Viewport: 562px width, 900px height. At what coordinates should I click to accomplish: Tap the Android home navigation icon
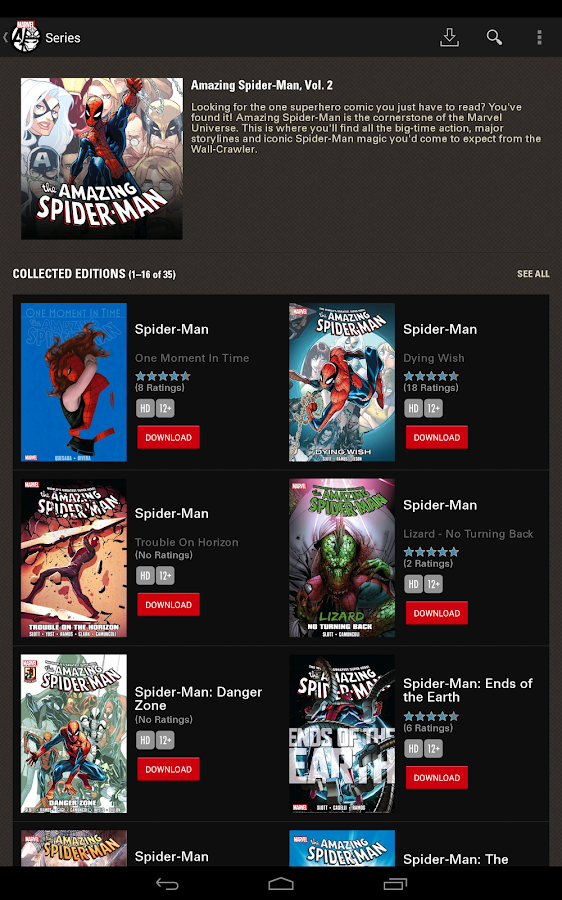coord(281,883)
